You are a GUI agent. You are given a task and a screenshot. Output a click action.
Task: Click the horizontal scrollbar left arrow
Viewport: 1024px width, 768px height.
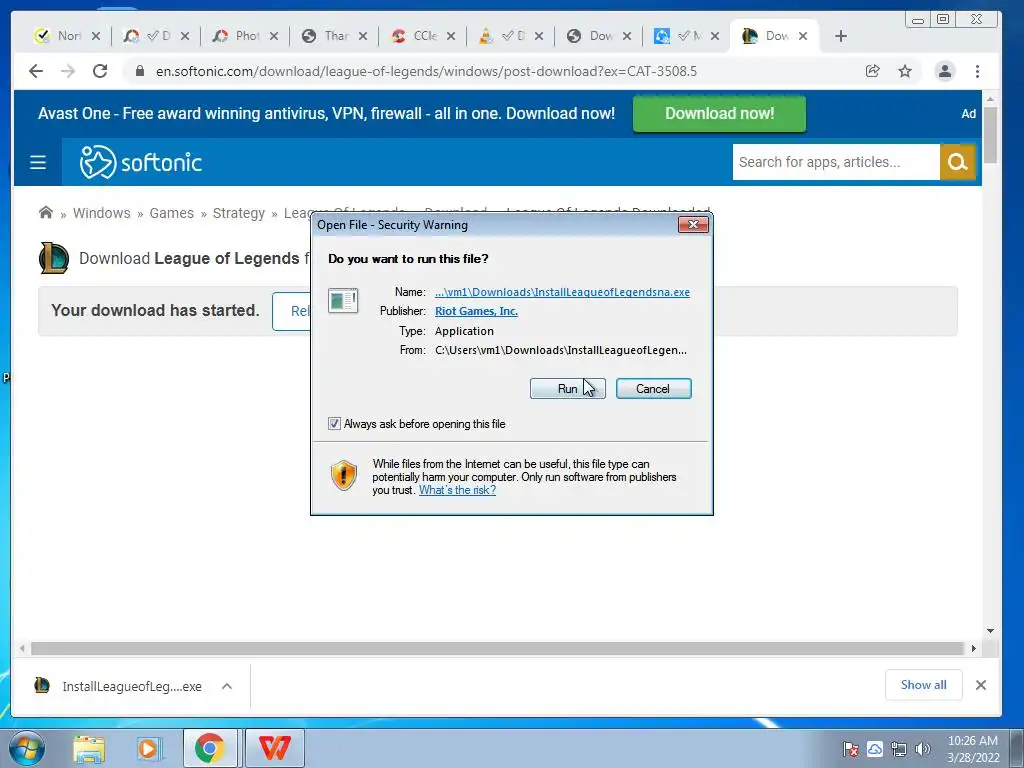coord(22,648)
